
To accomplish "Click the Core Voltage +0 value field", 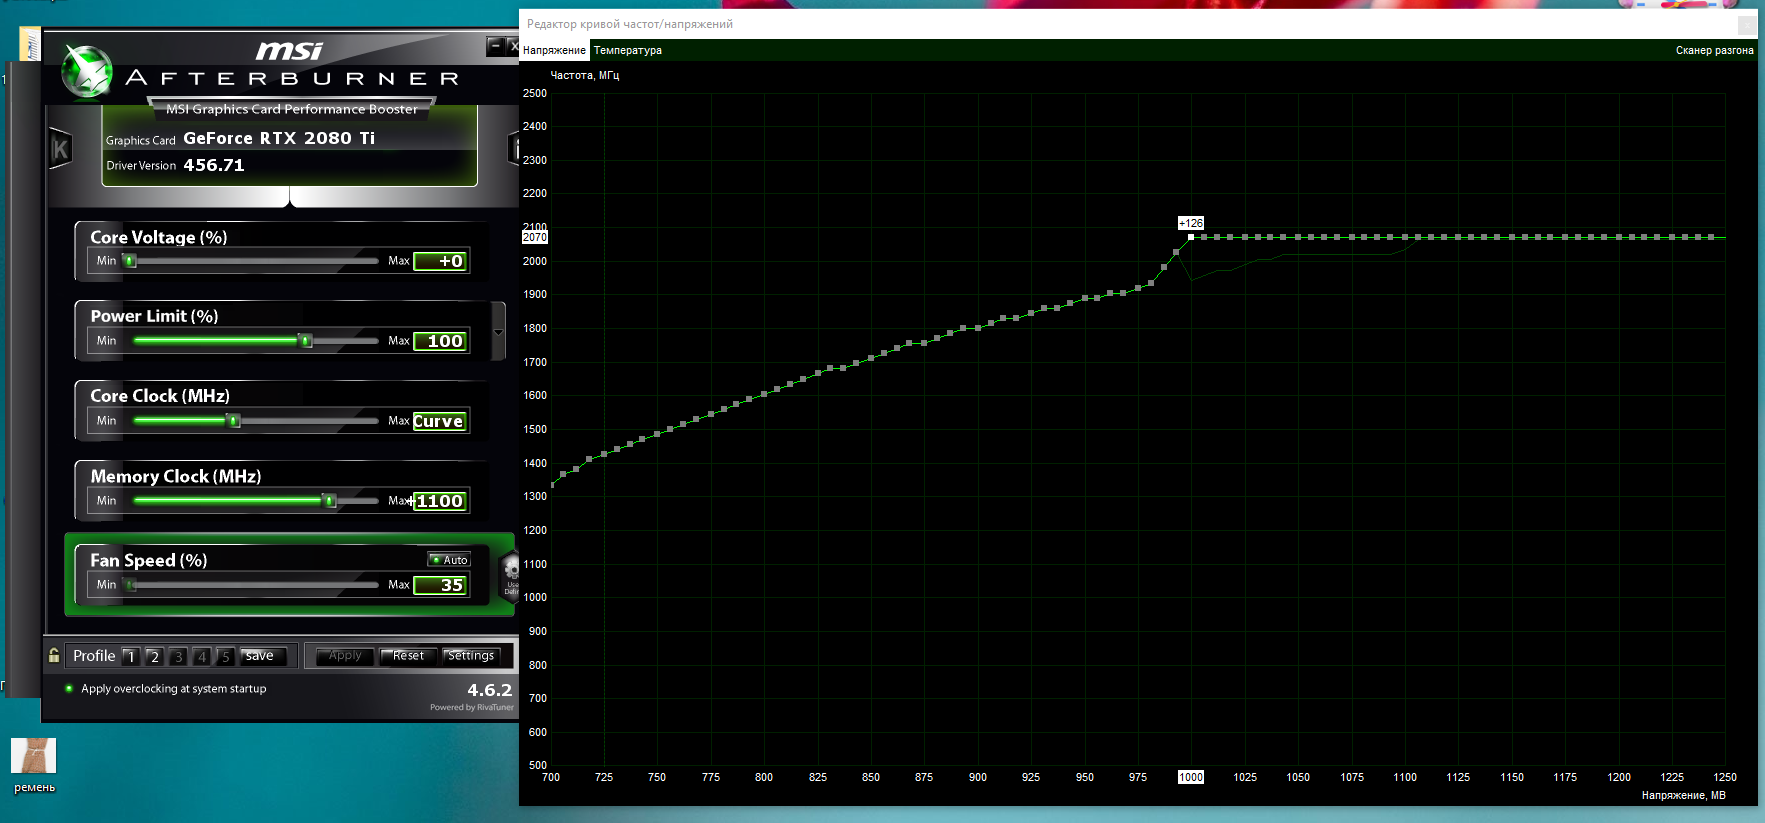I will [441, 261].
